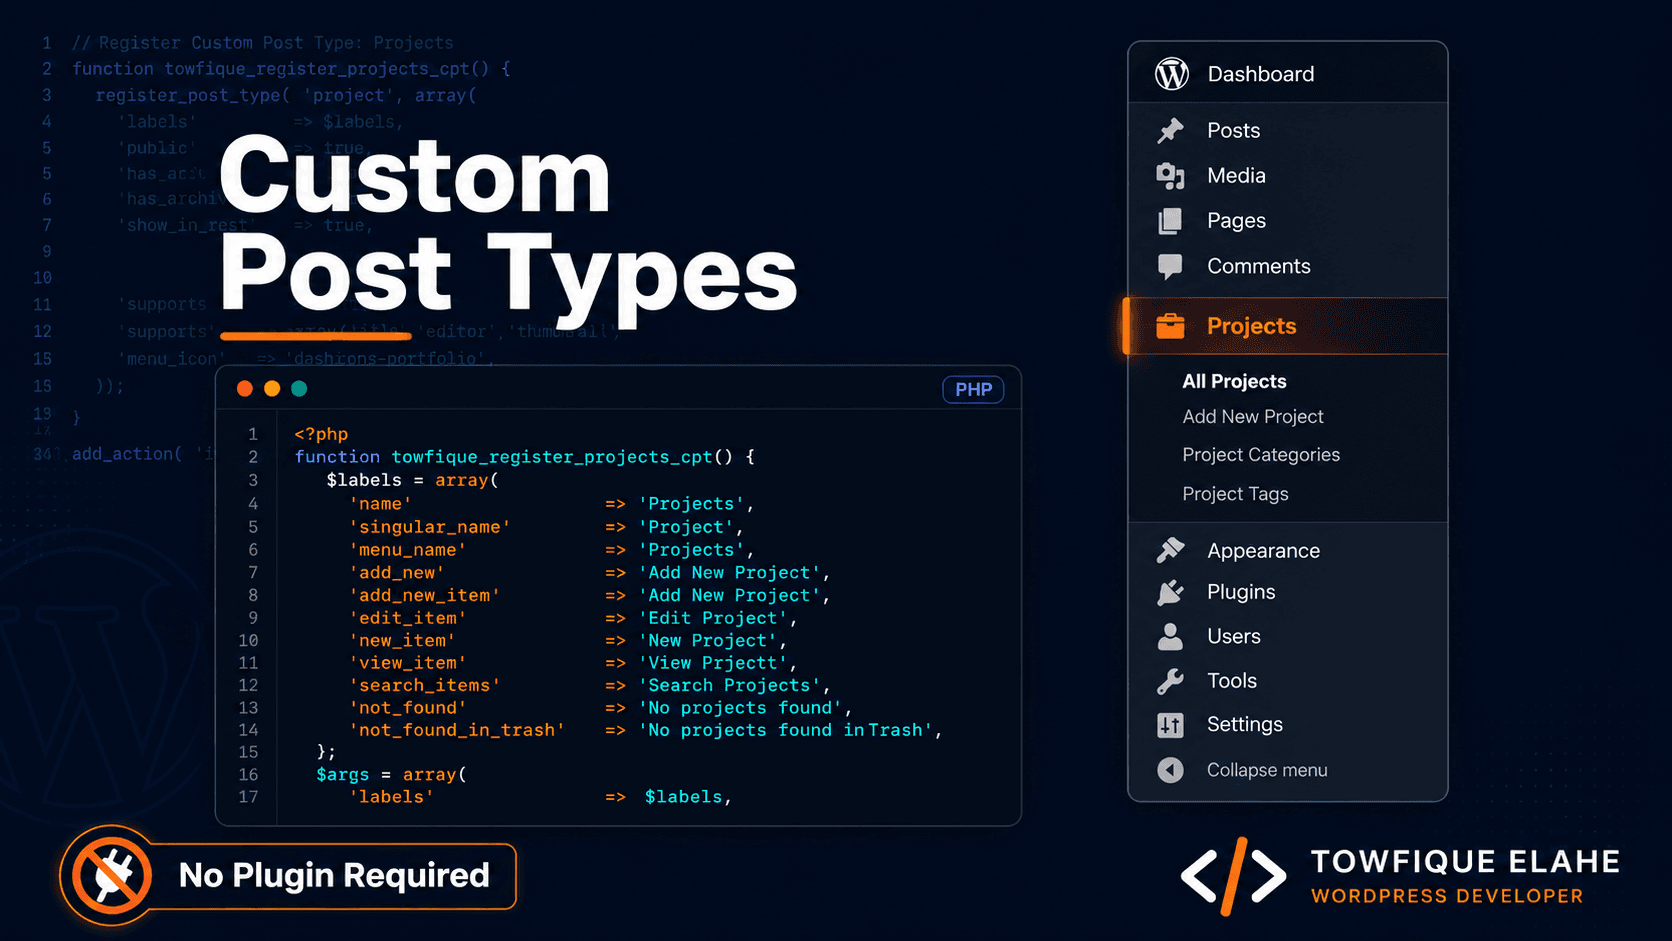Image resolution: width=1672 pixels, height=941 pixels.
Task: Click the Users person icon
Action: (x=1170, y=636)
